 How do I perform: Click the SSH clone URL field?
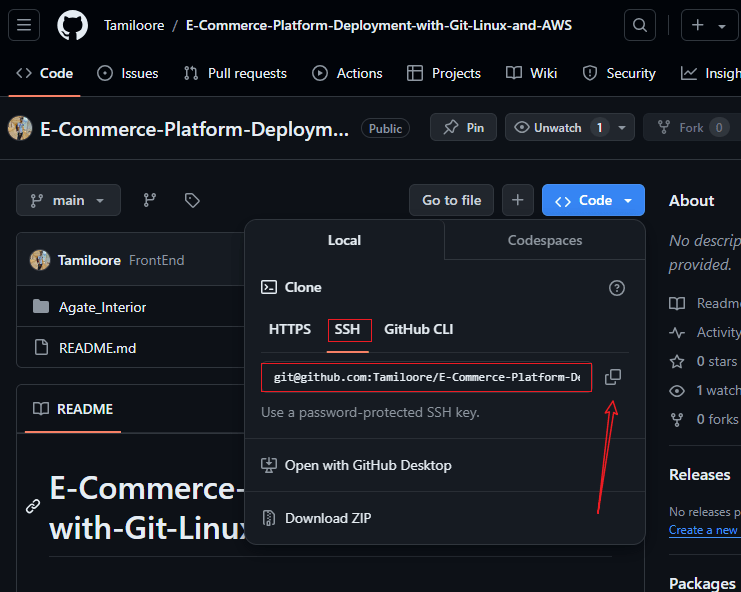pos(426,378)
